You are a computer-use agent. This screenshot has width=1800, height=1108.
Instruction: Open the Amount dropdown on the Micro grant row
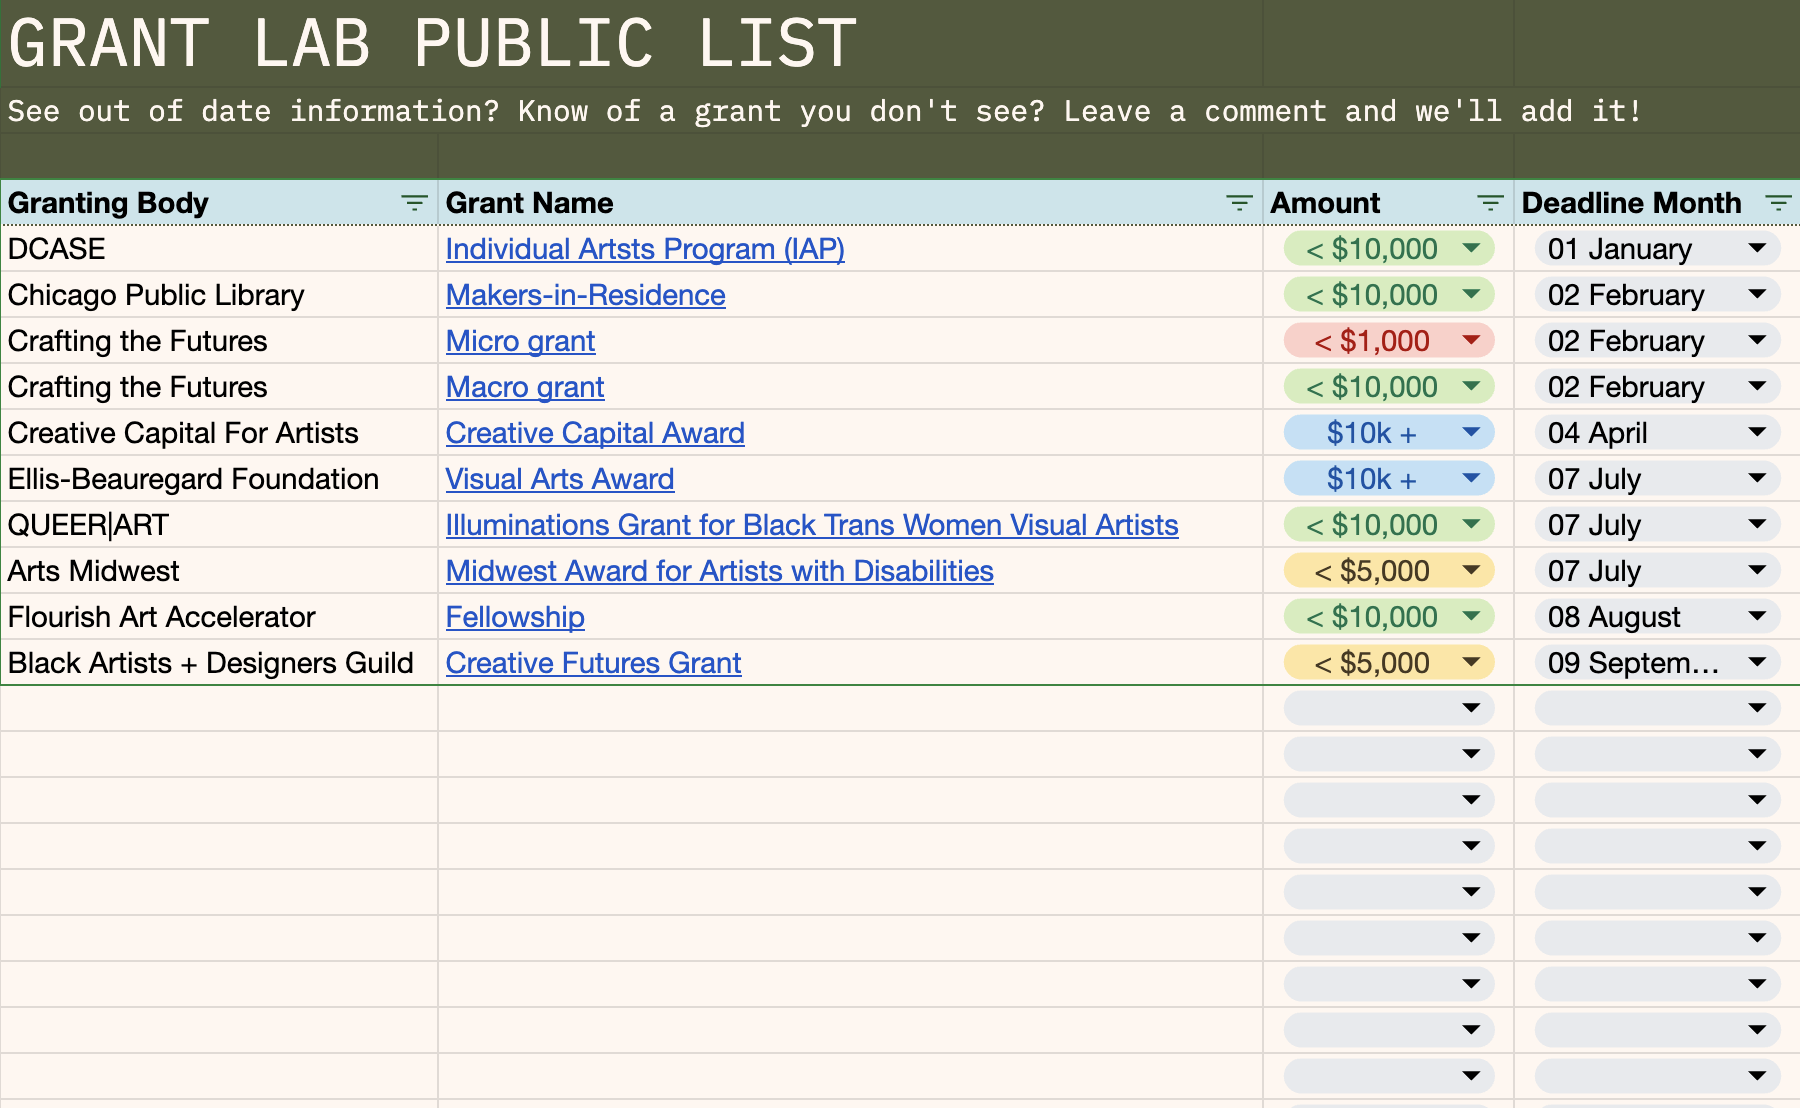pyautogui.click(x=1470, y=340)
